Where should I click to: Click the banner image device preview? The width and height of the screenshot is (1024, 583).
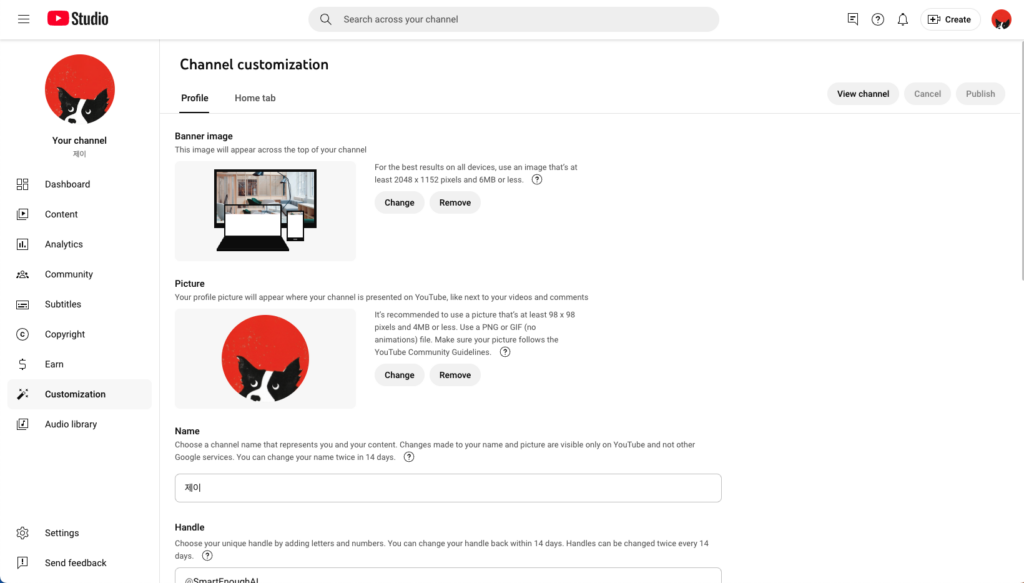[265, 211]
